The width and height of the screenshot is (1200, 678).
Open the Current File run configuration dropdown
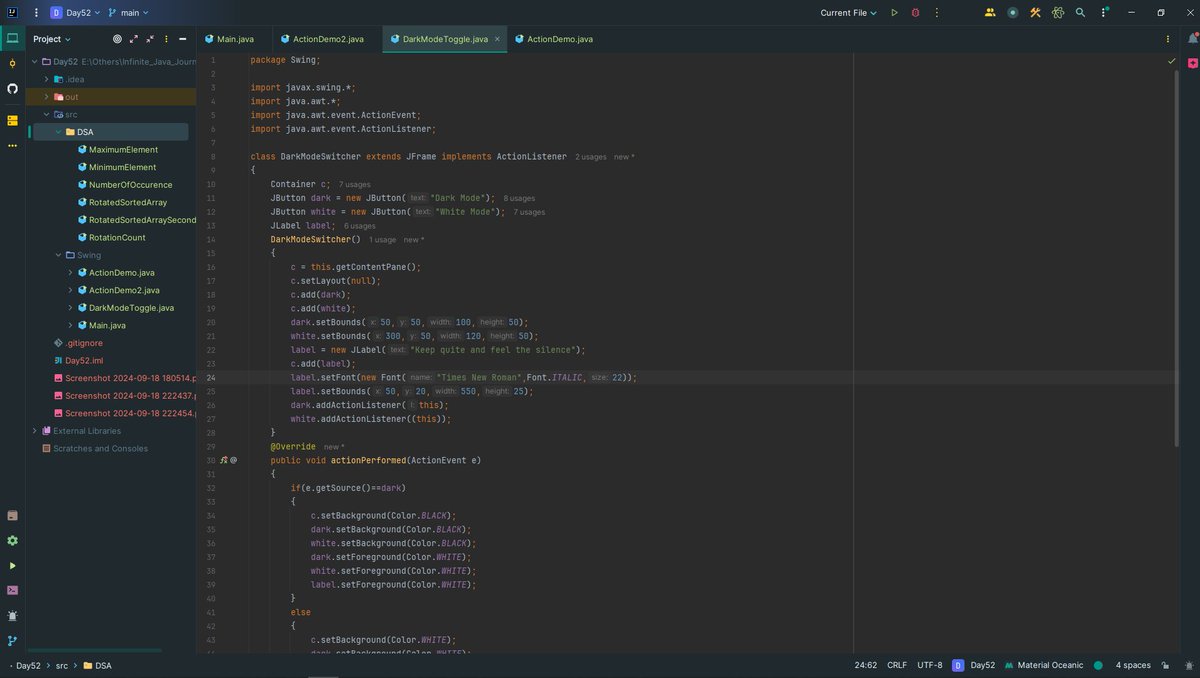[849, 13]
